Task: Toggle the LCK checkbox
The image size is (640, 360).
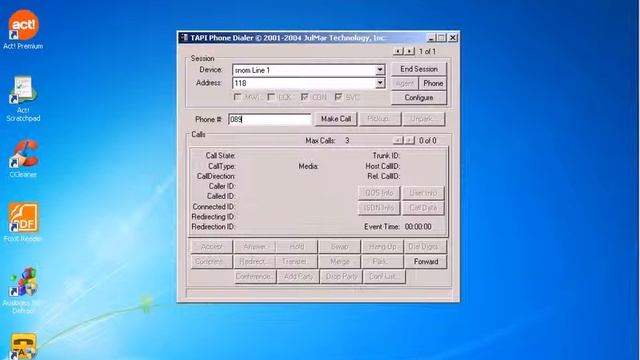Action: 271,97
